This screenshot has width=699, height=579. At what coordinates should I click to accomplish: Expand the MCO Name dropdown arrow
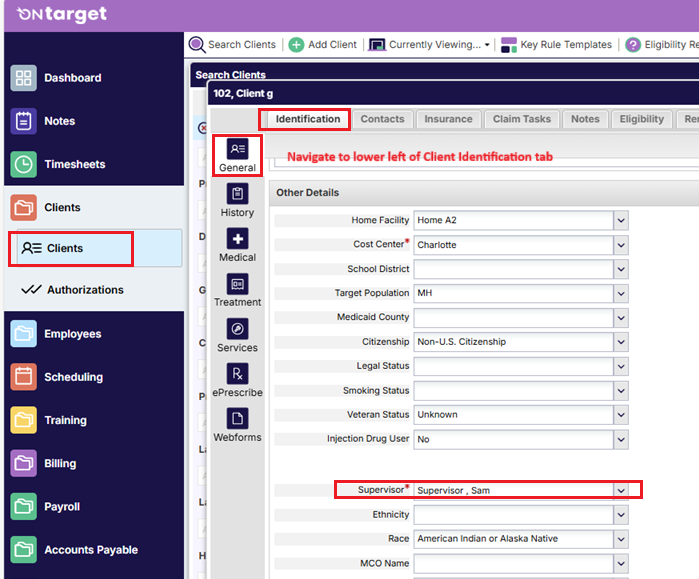pos(621,563)
